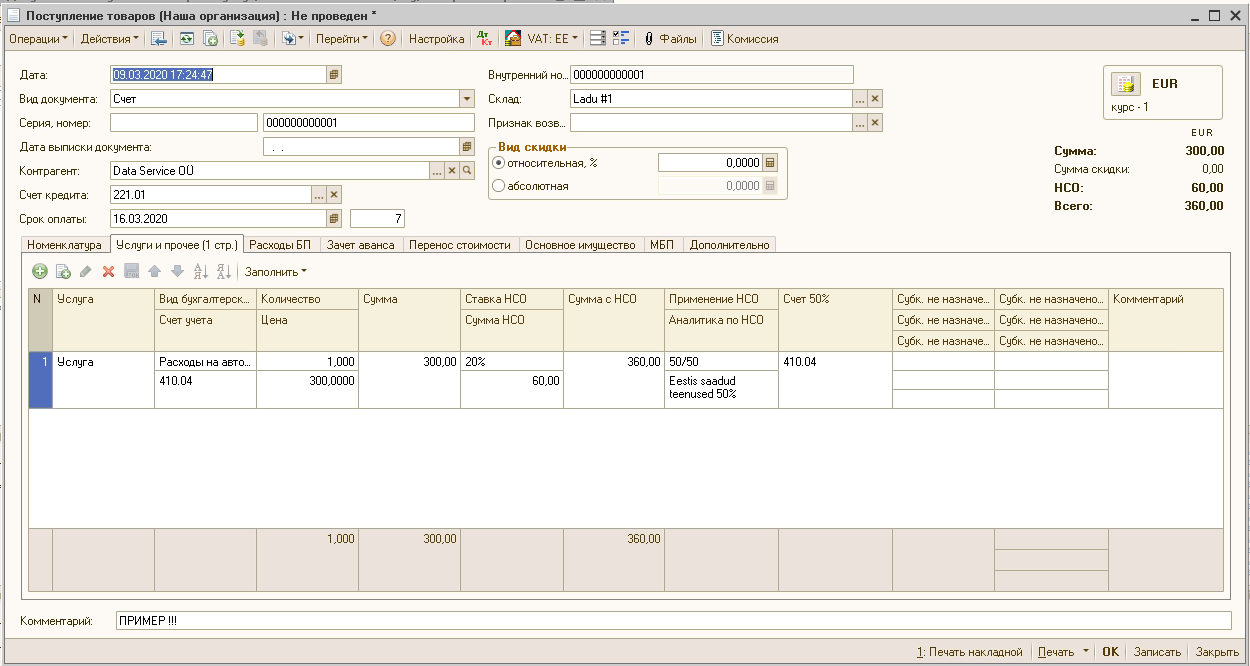Sort rows ascending with the А-Я icon
Screen dimensions: 1250x666
coord(200,271)
